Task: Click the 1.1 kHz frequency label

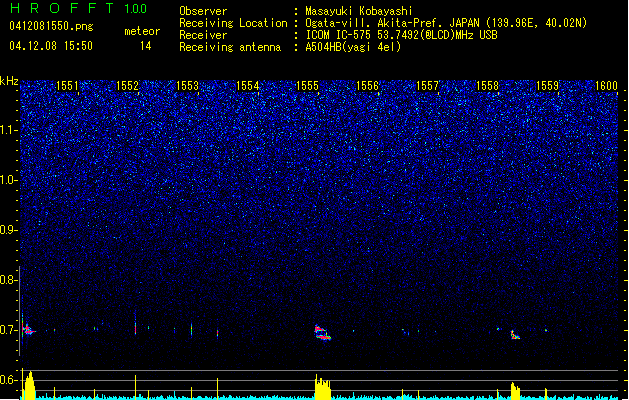Action: [x=8, y=130]
